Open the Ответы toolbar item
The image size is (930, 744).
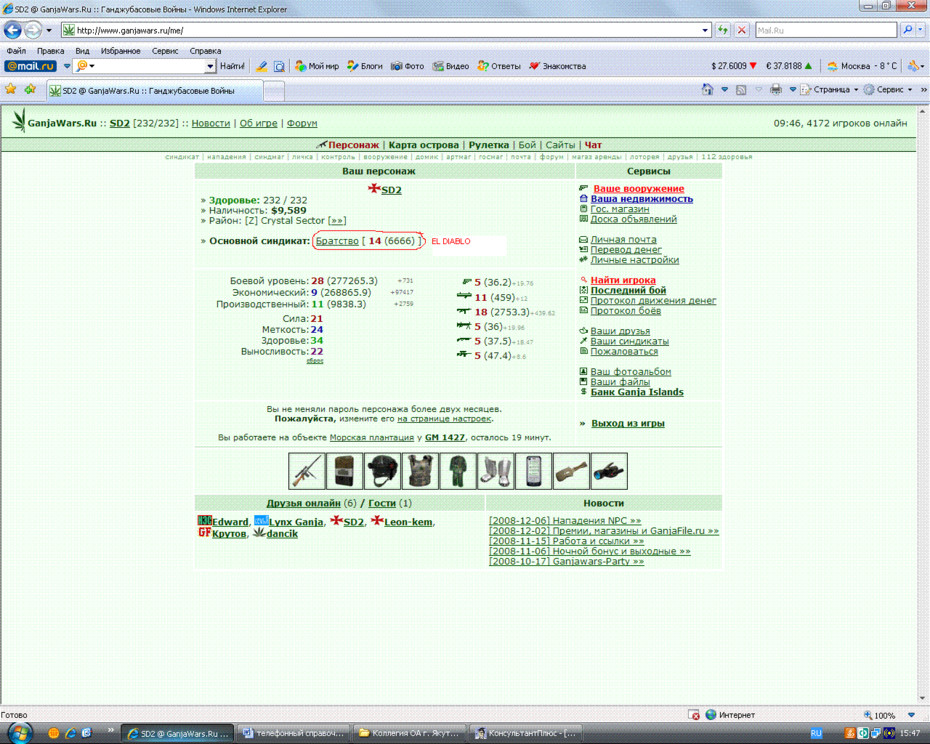[x=499, y=66]
